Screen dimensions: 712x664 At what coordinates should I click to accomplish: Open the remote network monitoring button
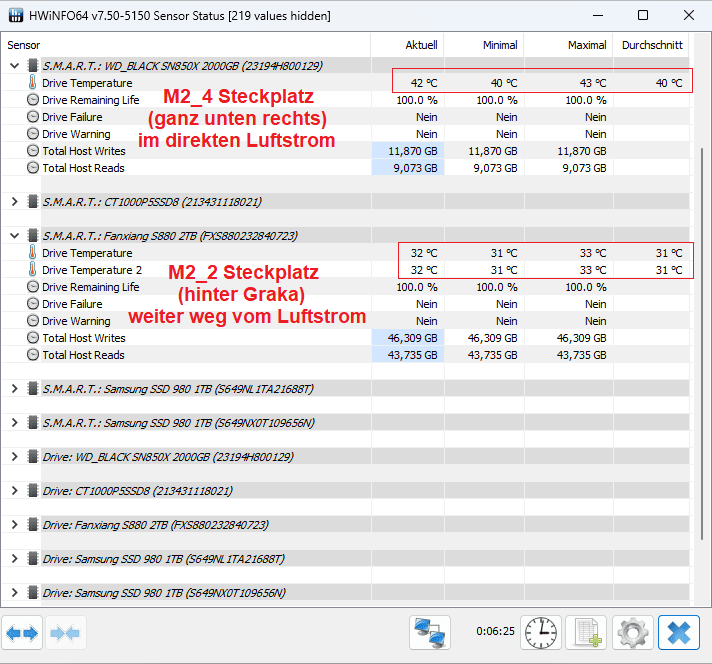pos(430,633)
